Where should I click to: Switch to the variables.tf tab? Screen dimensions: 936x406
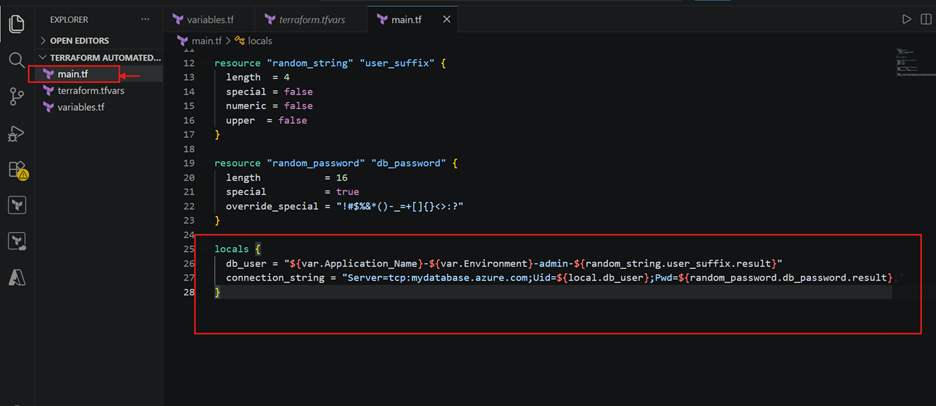click(209, 20)
